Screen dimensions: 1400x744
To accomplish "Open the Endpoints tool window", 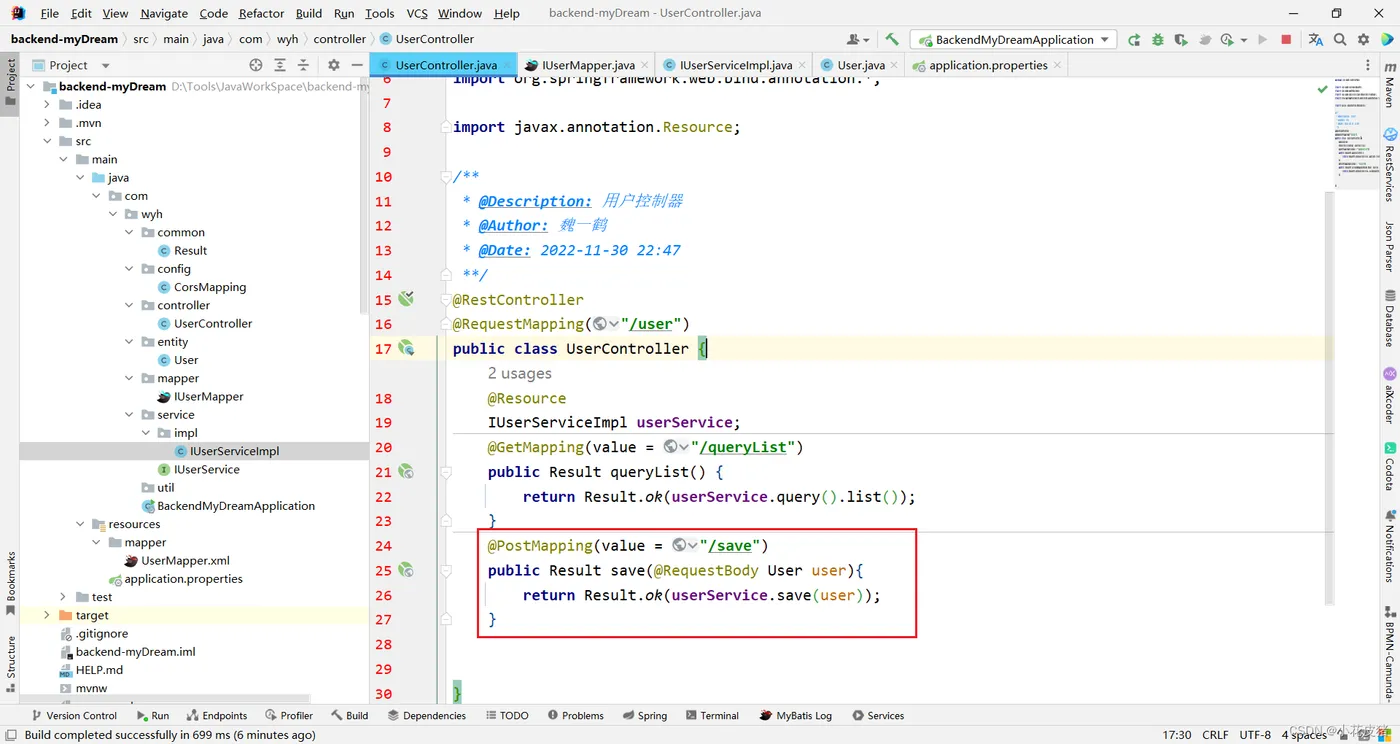I will coord(215,715).
